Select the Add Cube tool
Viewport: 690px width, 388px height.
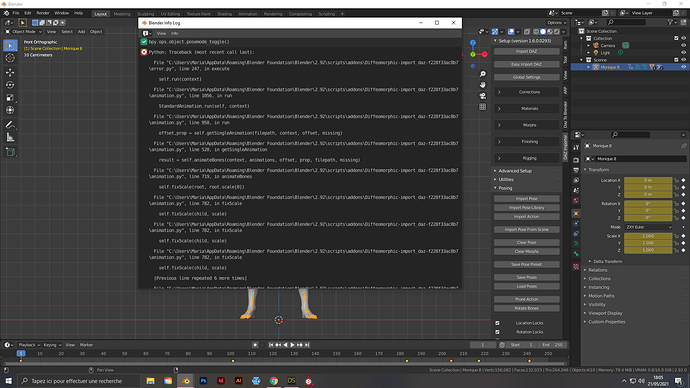click(x=10, y=152)
